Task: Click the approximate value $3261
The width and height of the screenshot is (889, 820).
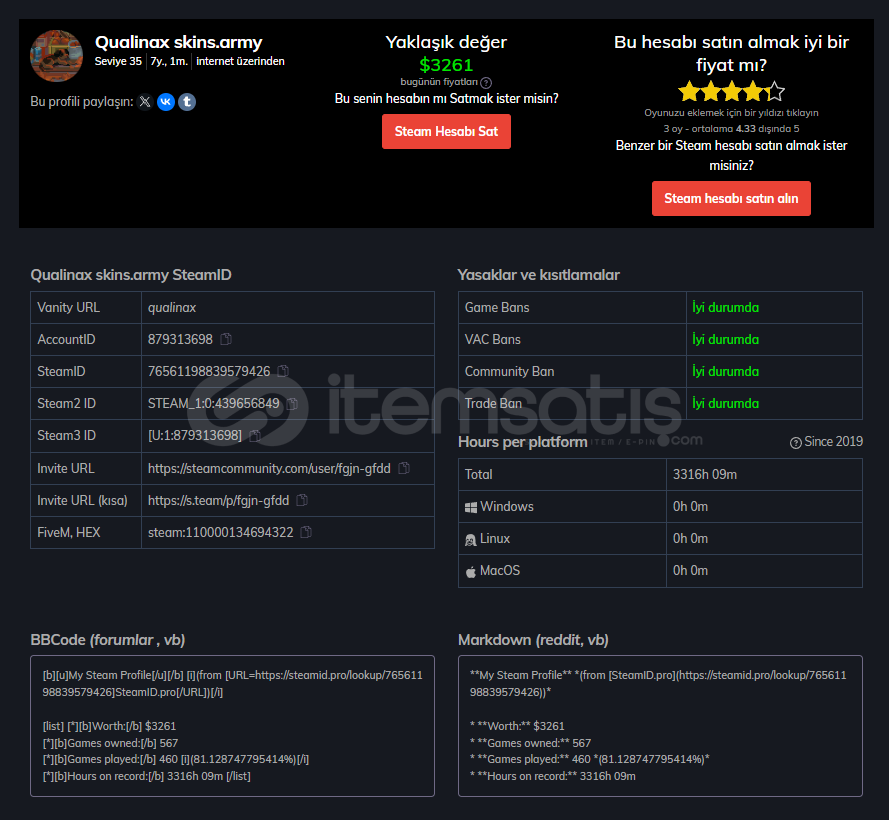Action: (446, 65)
